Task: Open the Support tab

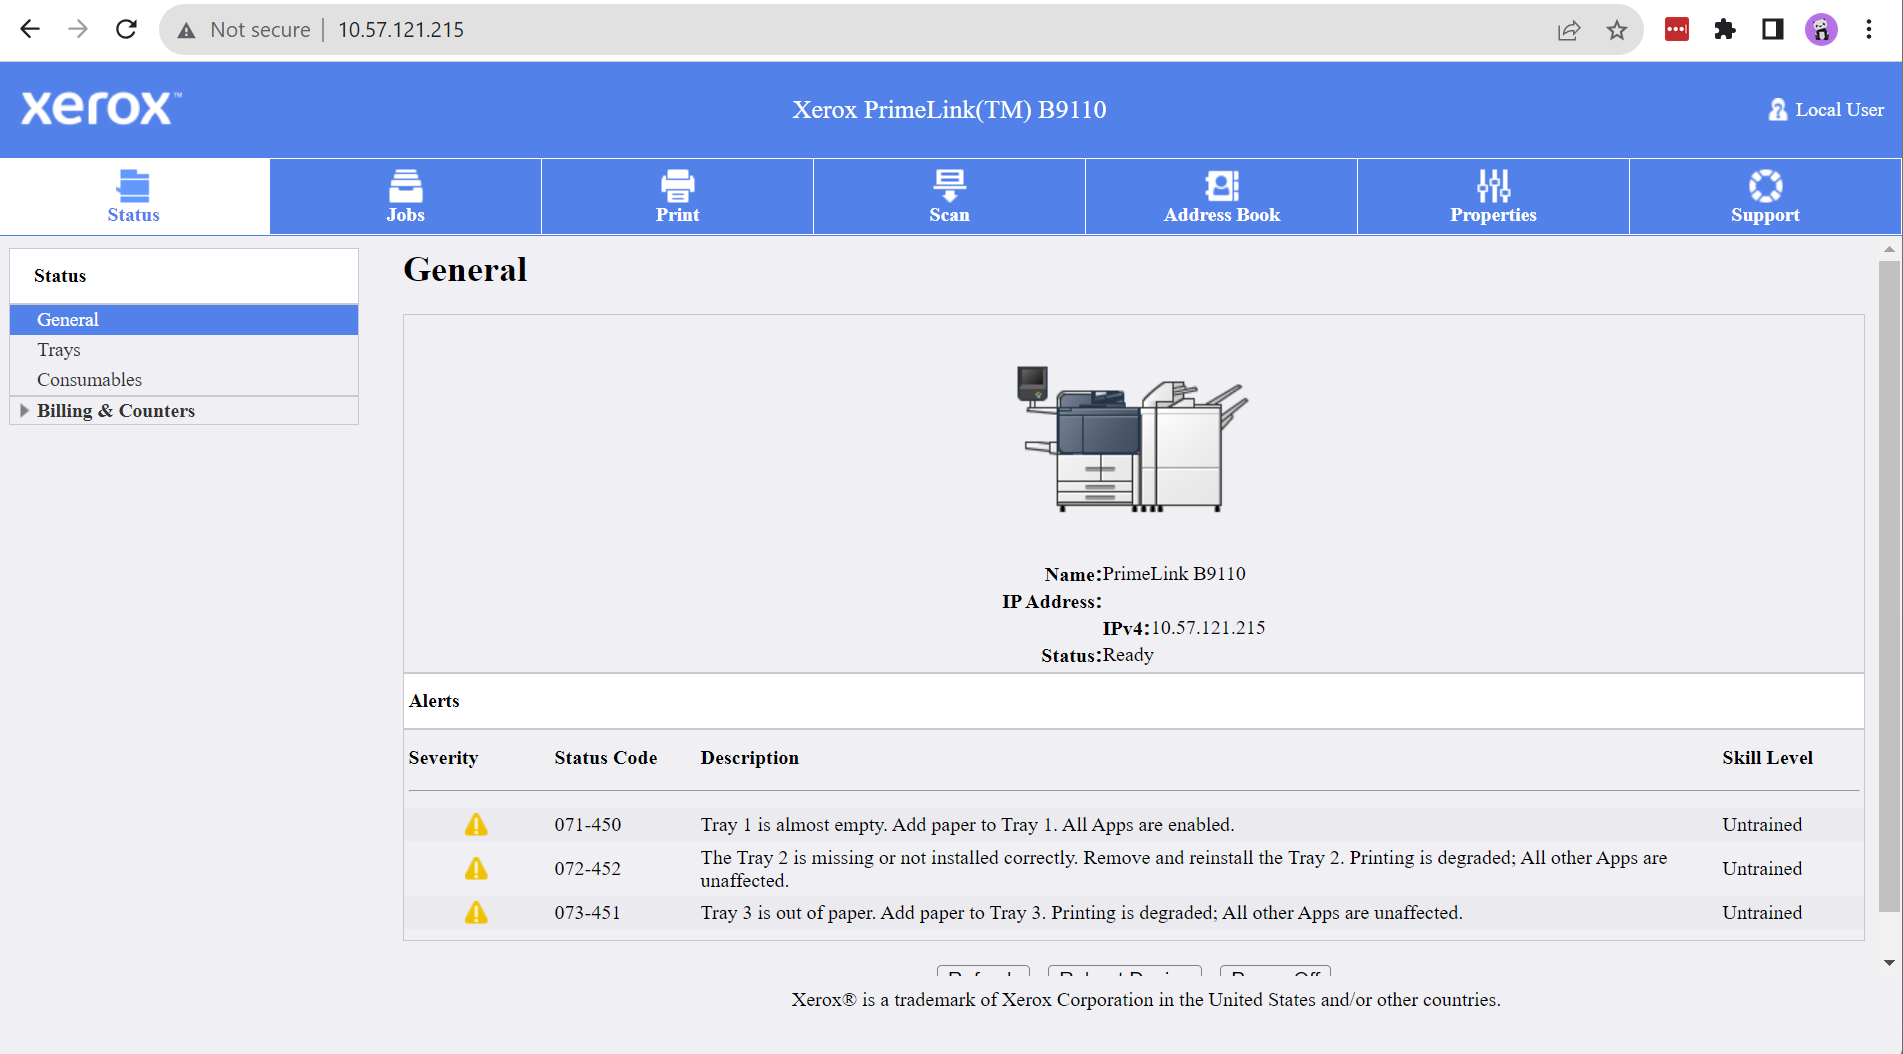Action: point(1766,197)
